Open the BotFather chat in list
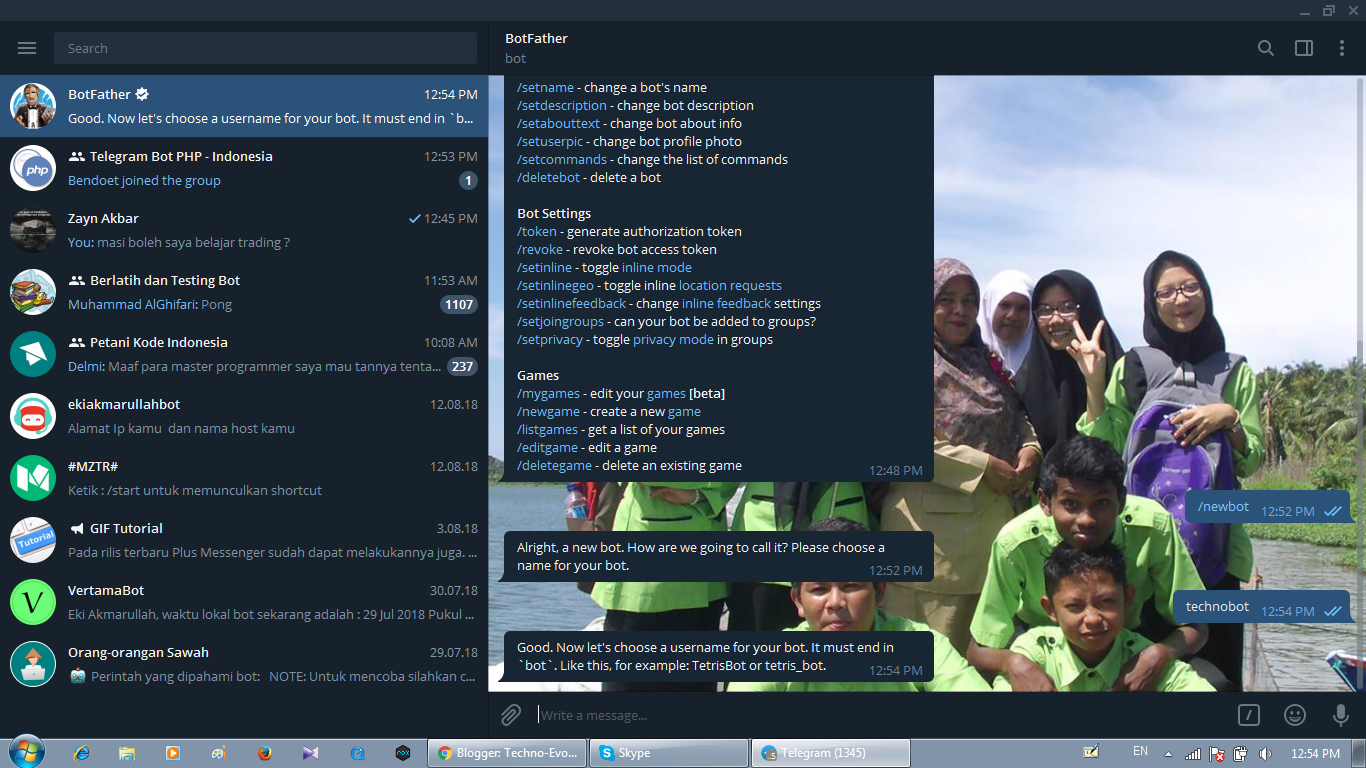The height and width of the screenshot is (768, 1366). click(244, 106)
